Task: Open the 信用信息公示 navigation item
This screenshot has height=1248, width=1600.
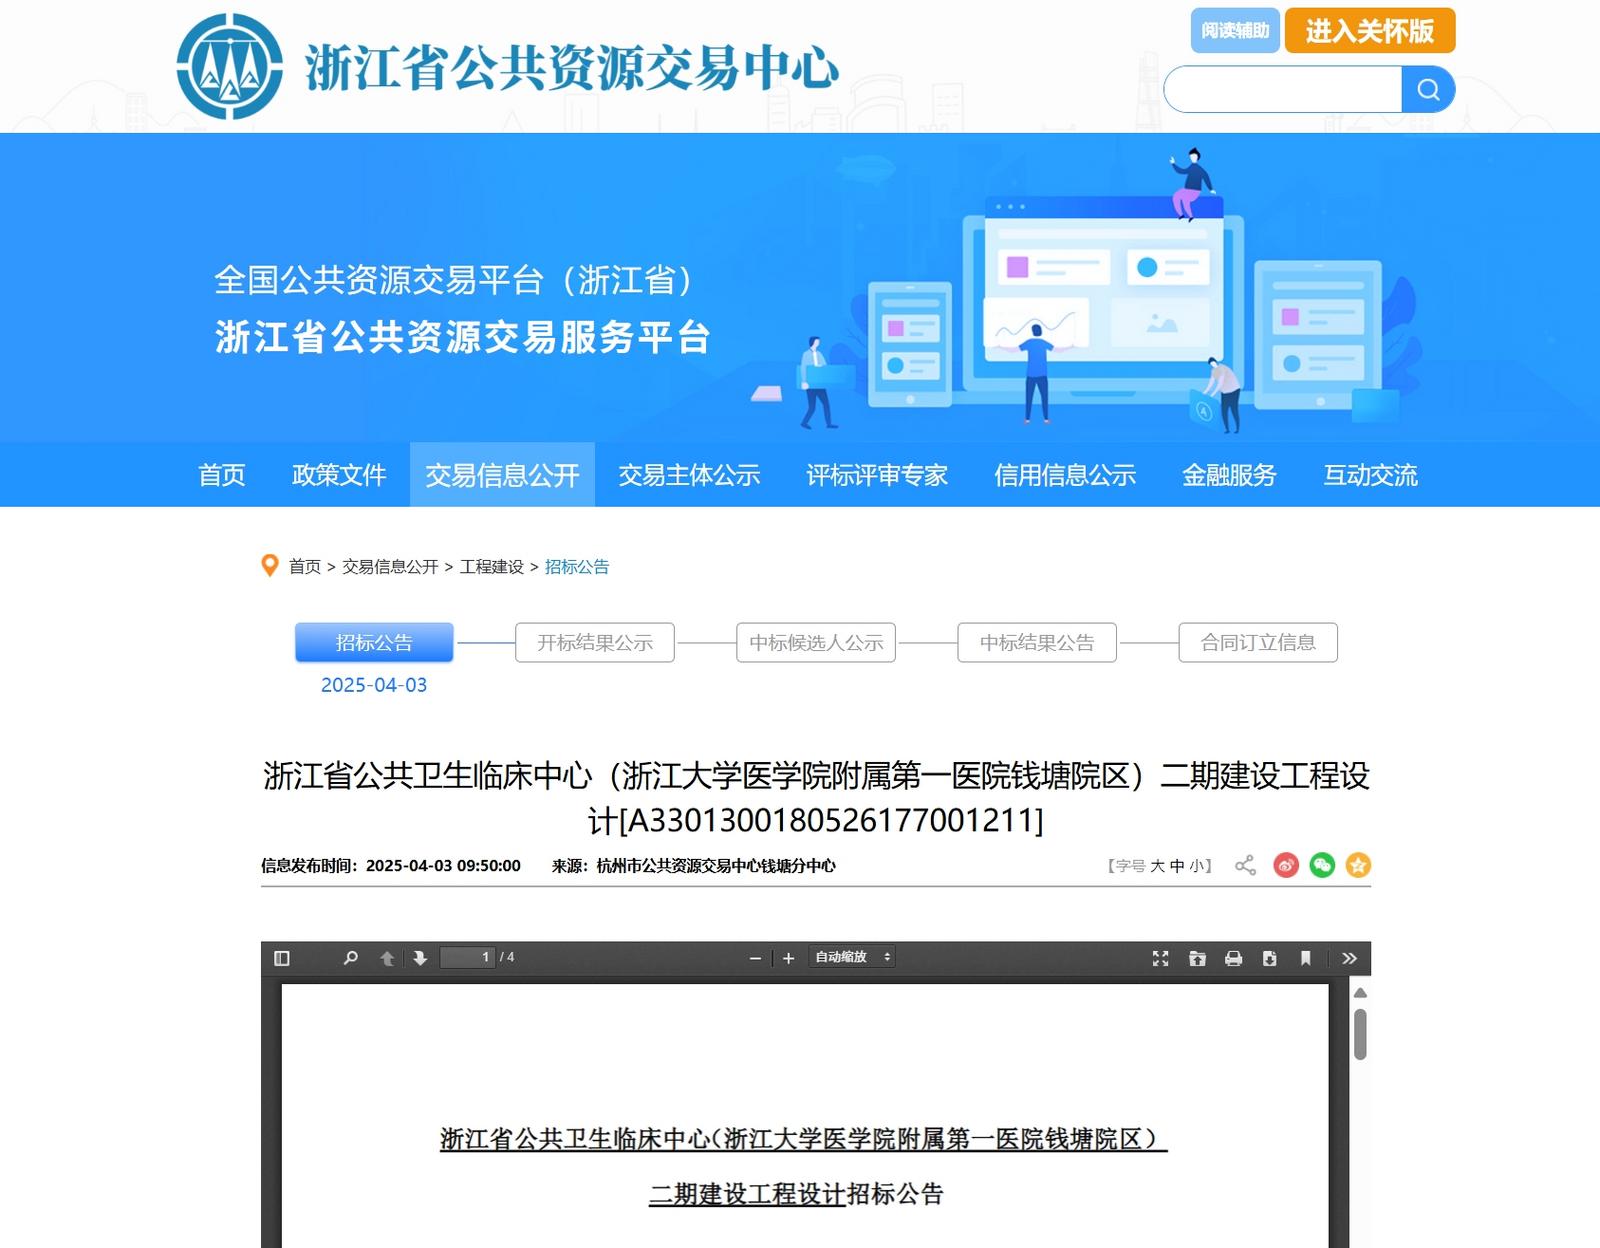Action: tap(1065, 475)
